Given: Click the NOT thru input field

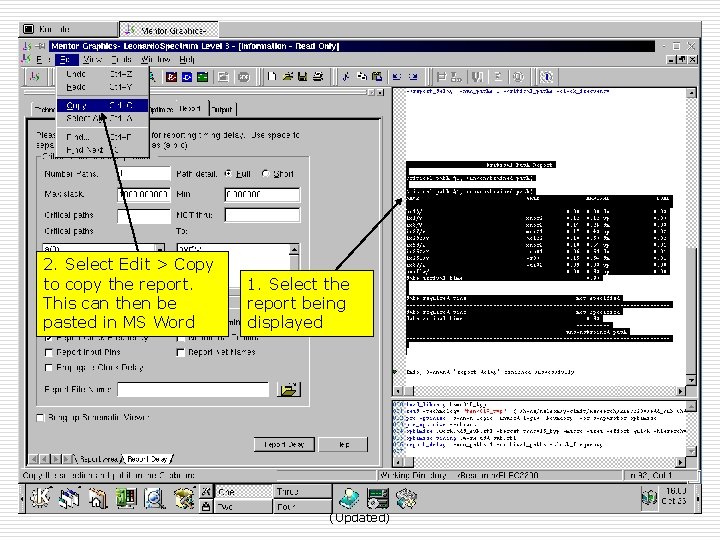Looking at the screenshot, I should click(262, 215).
